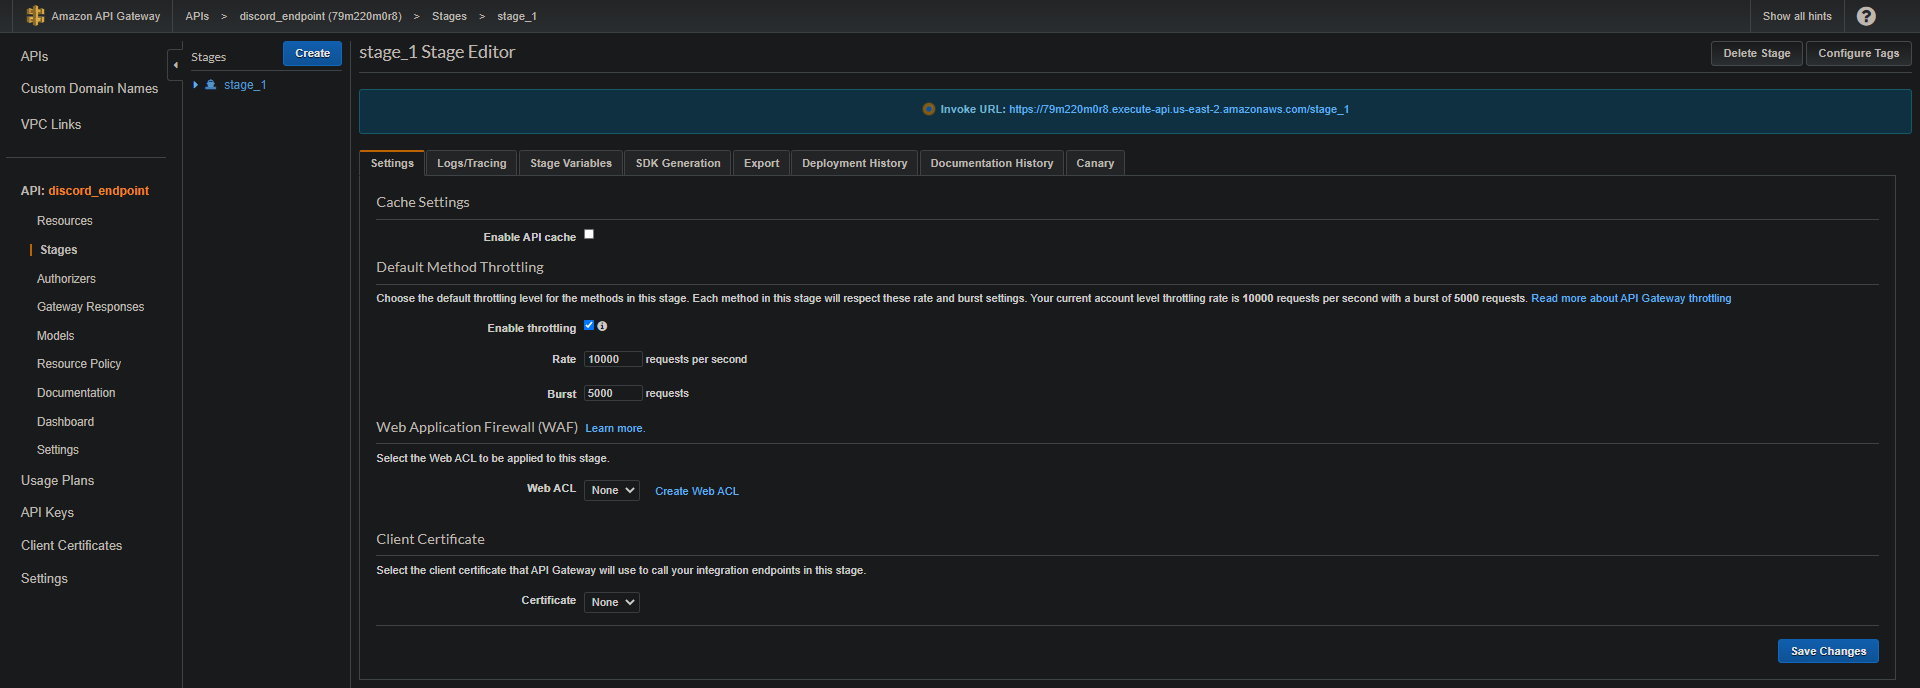Image resolution: width=1920 pixels, height=688 pixels.
Task: Open Client Certificates in the sidebar
Action: (x=71, y=546)
